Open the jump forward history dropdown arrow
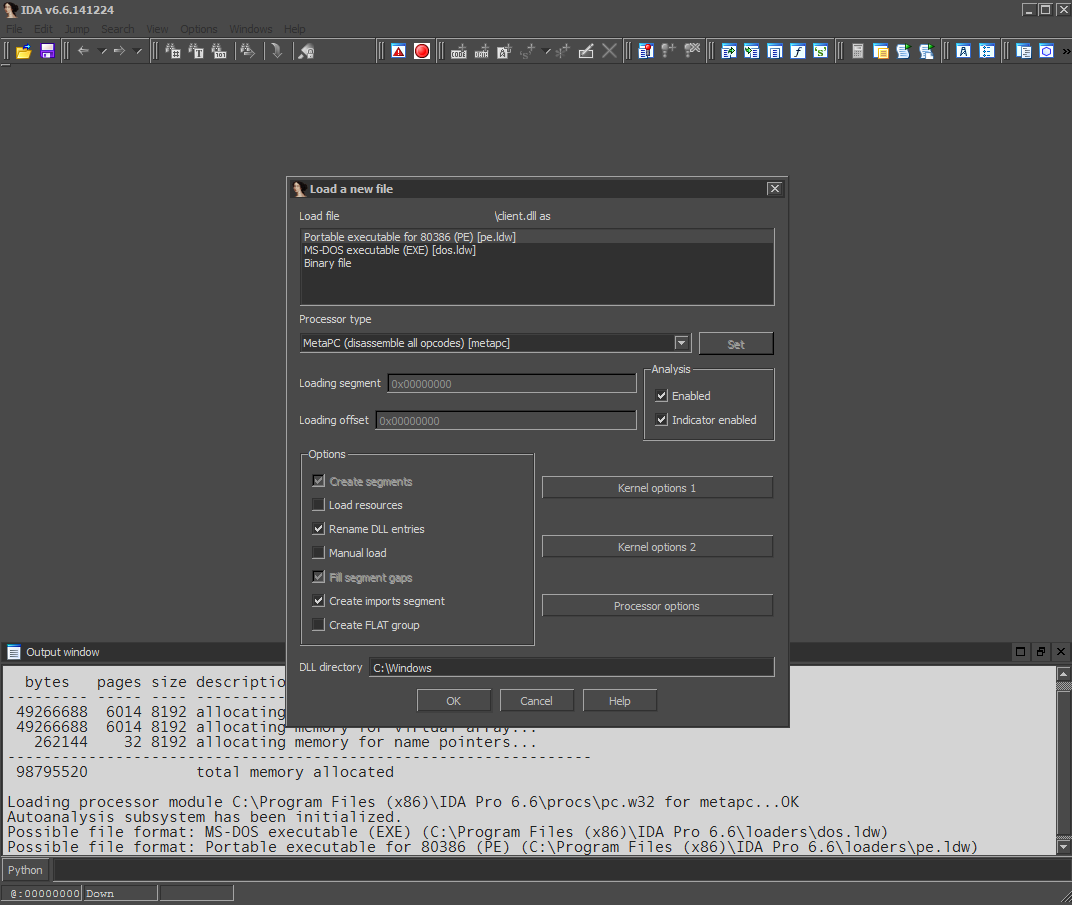The image size is (1072, 905). (138, 51)
